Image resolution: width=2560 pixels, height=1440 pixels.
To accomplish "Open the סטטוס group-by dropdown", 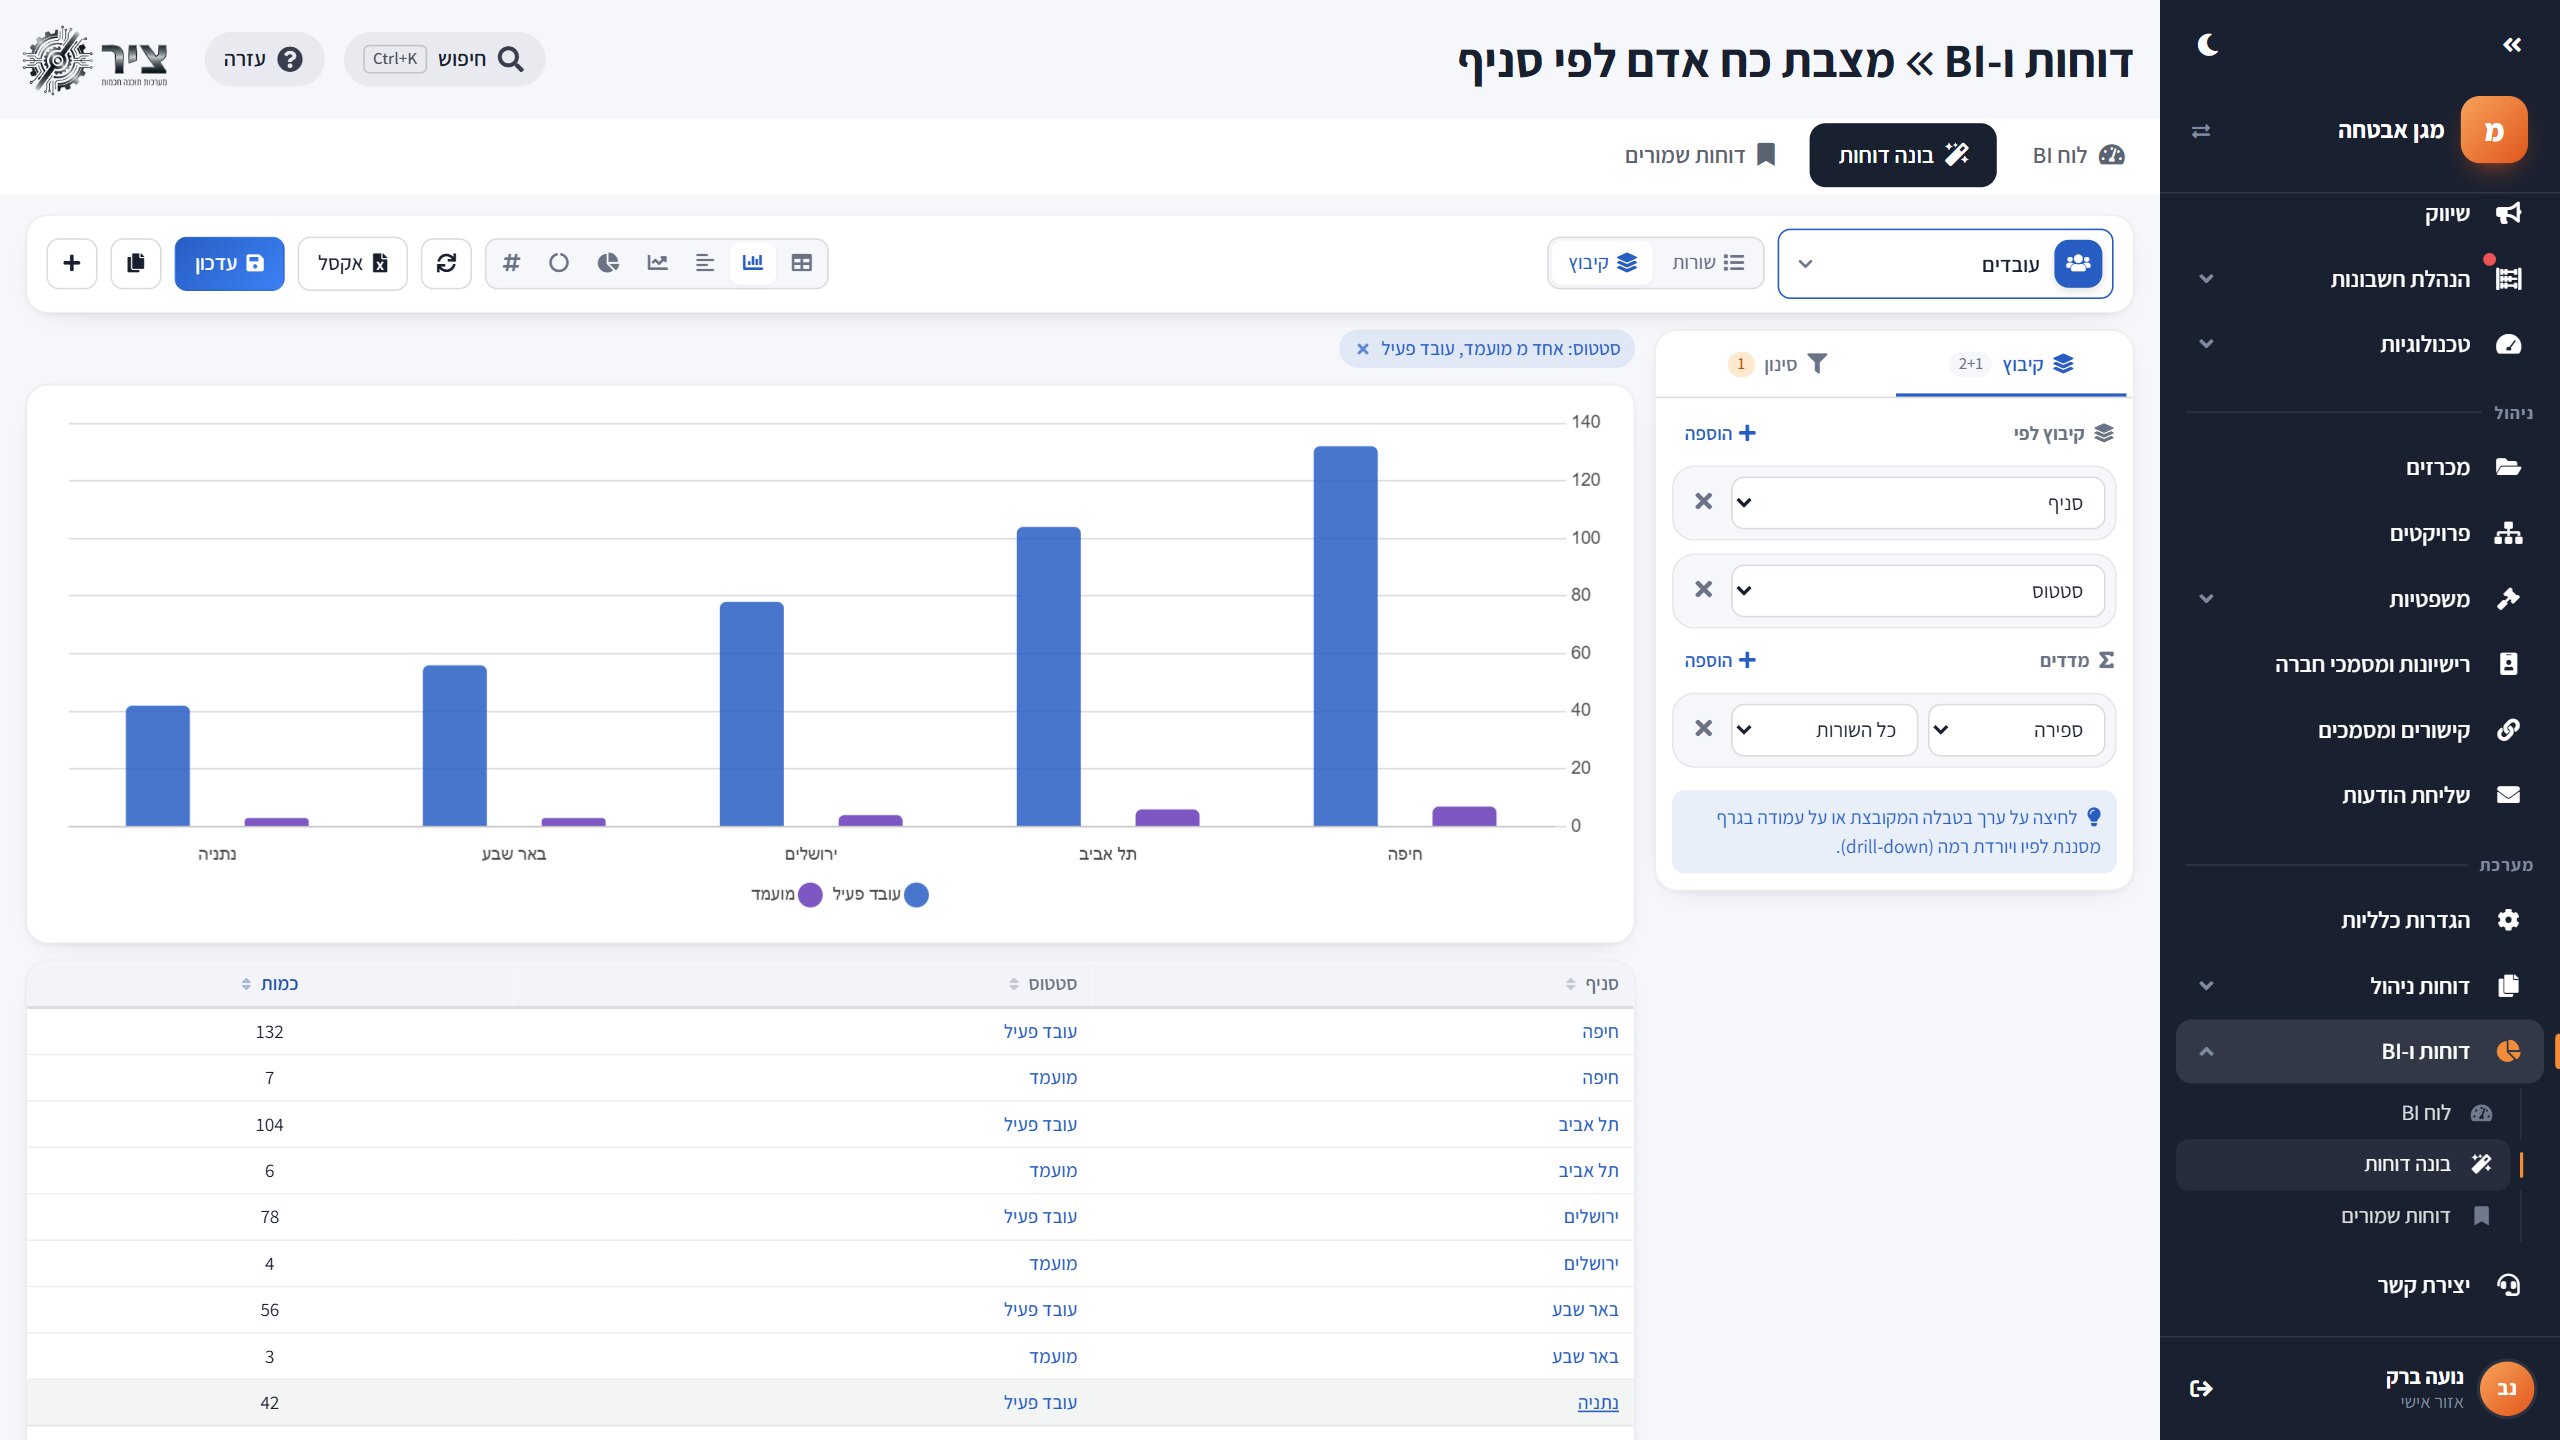I will coord(1918,591).
